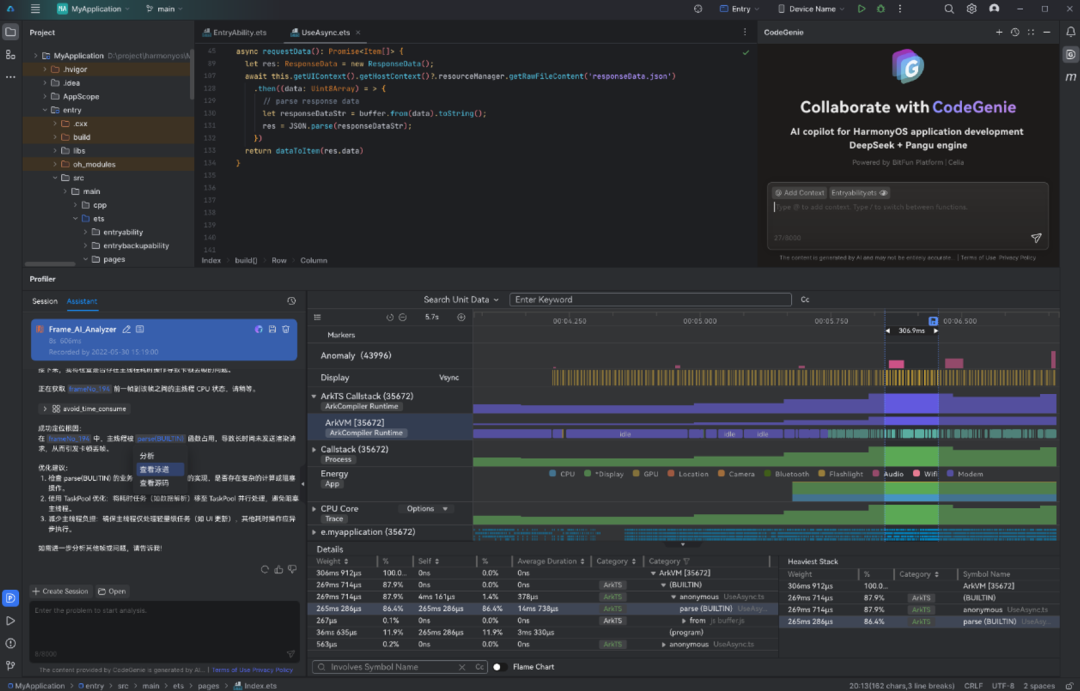Run the app with the green play icon

click(861, 9)
